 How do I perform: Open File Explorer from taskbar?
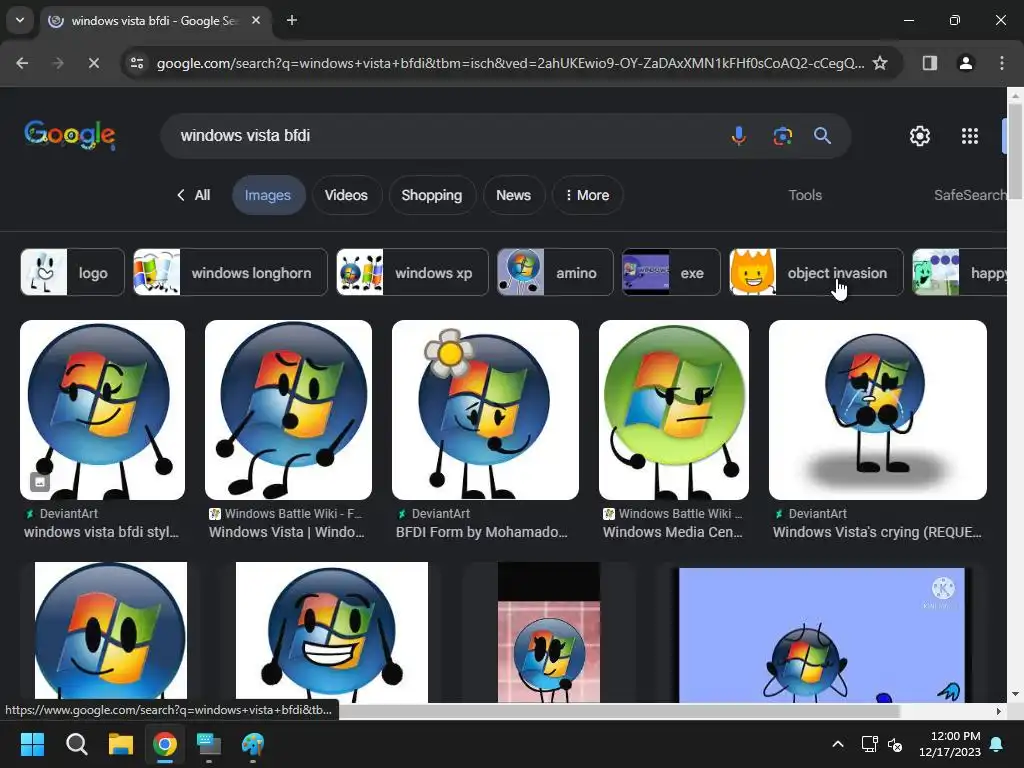[121, 744]
